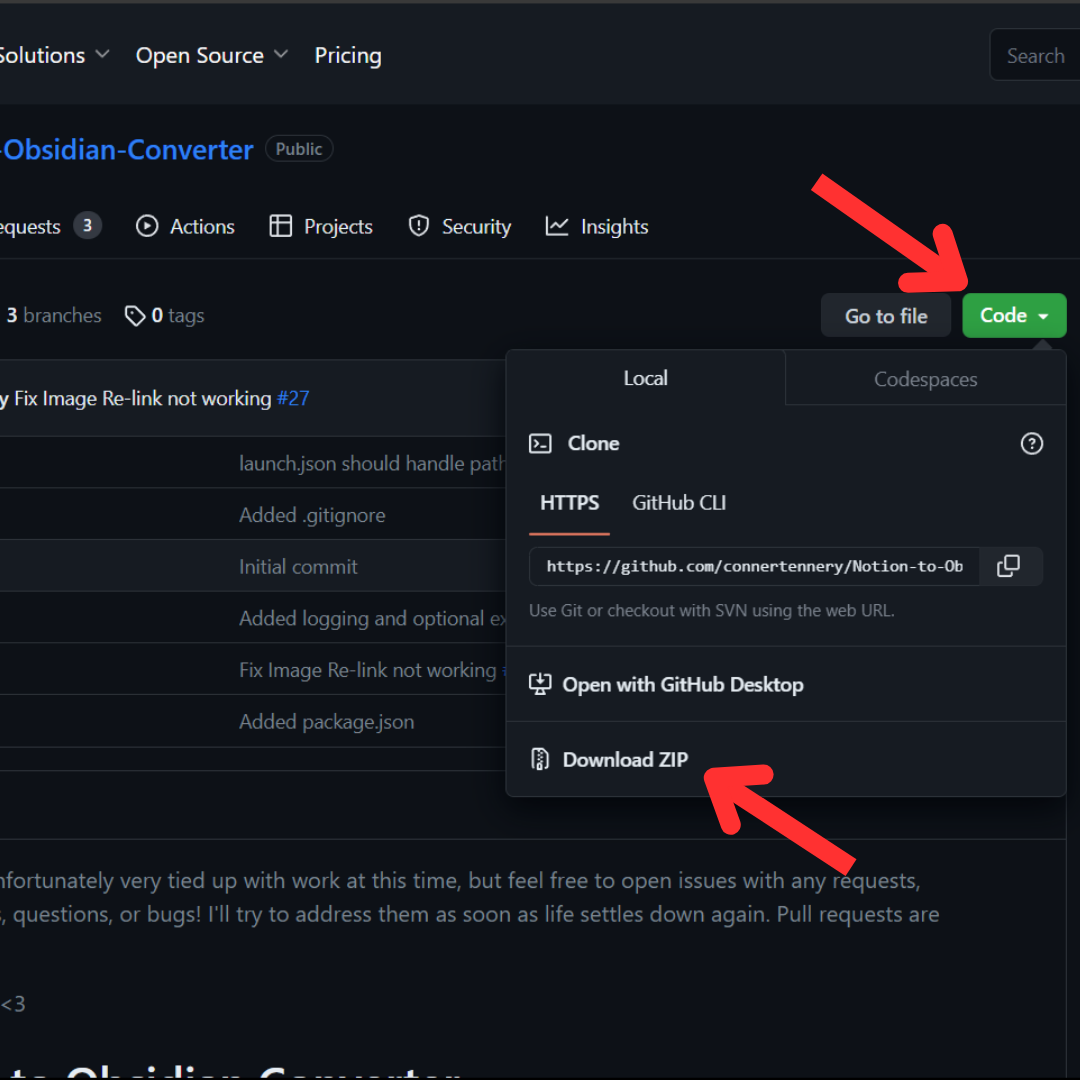
Task: Select the Local tab
Action: coord(645,378)
